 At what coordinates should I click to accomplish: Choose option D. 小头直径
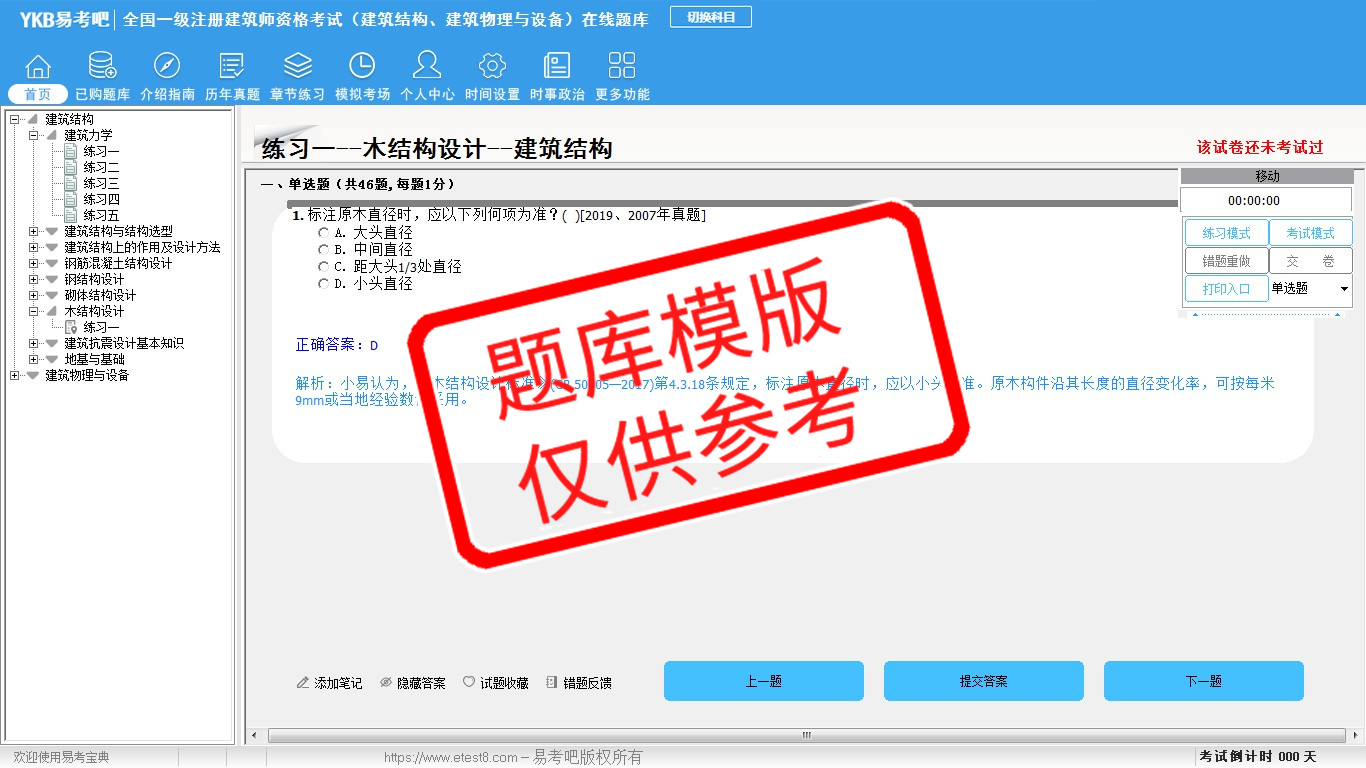point(323,284)
